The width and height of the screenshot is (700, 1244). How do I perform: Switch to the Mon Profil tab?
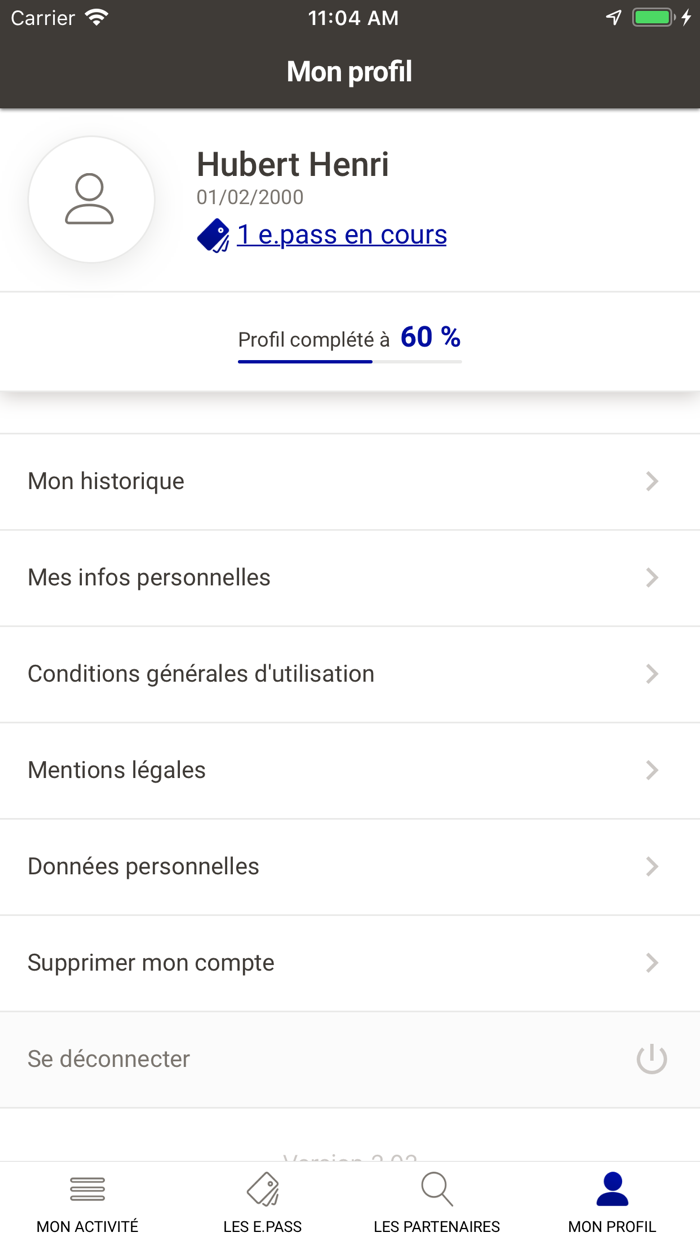(612, 1200)
